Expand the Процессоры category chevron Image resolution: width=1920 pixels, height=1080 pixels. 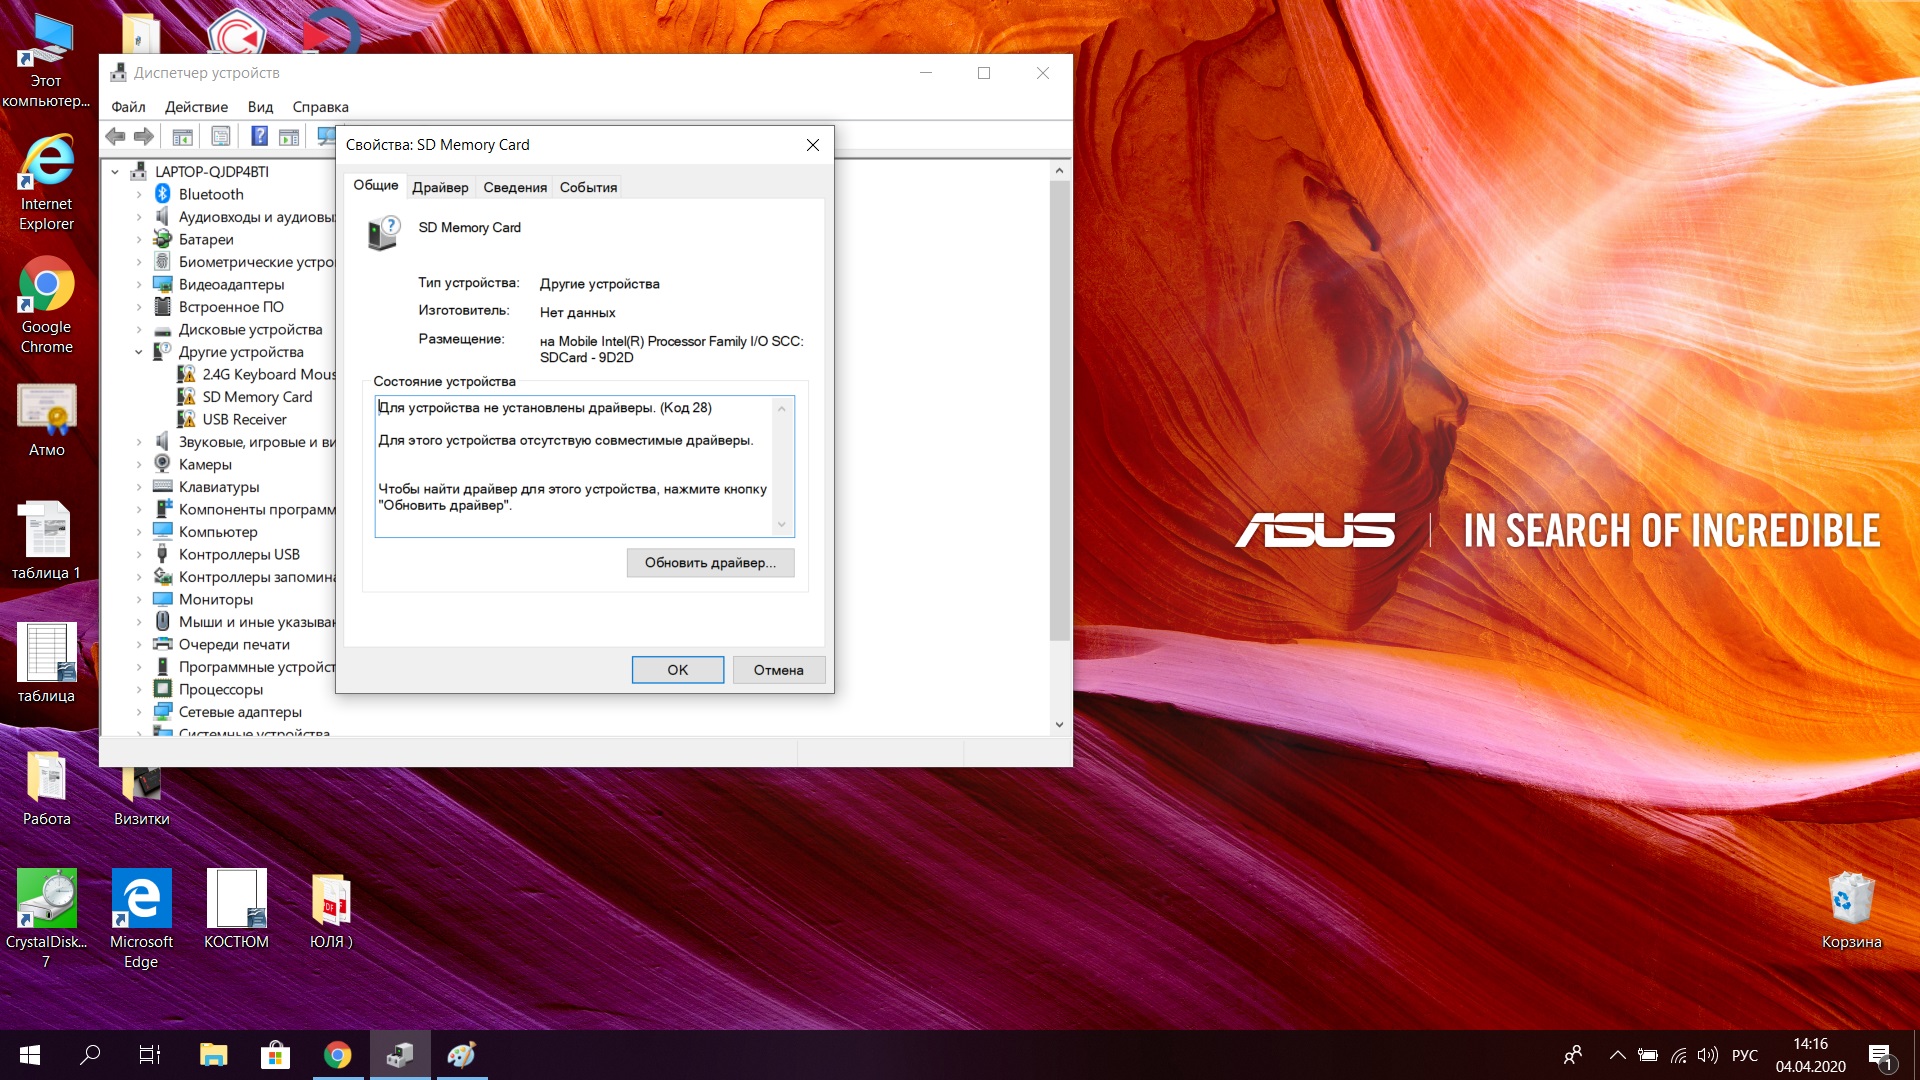click(x=139, y=689)
